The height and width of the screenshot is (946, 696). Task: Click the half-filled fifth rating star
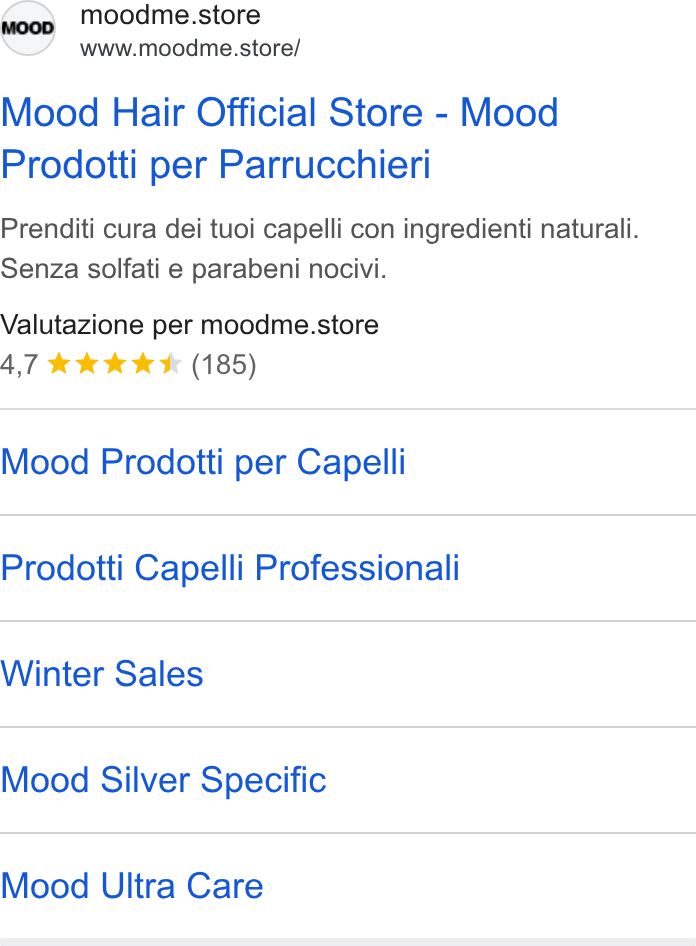(170, 364)
